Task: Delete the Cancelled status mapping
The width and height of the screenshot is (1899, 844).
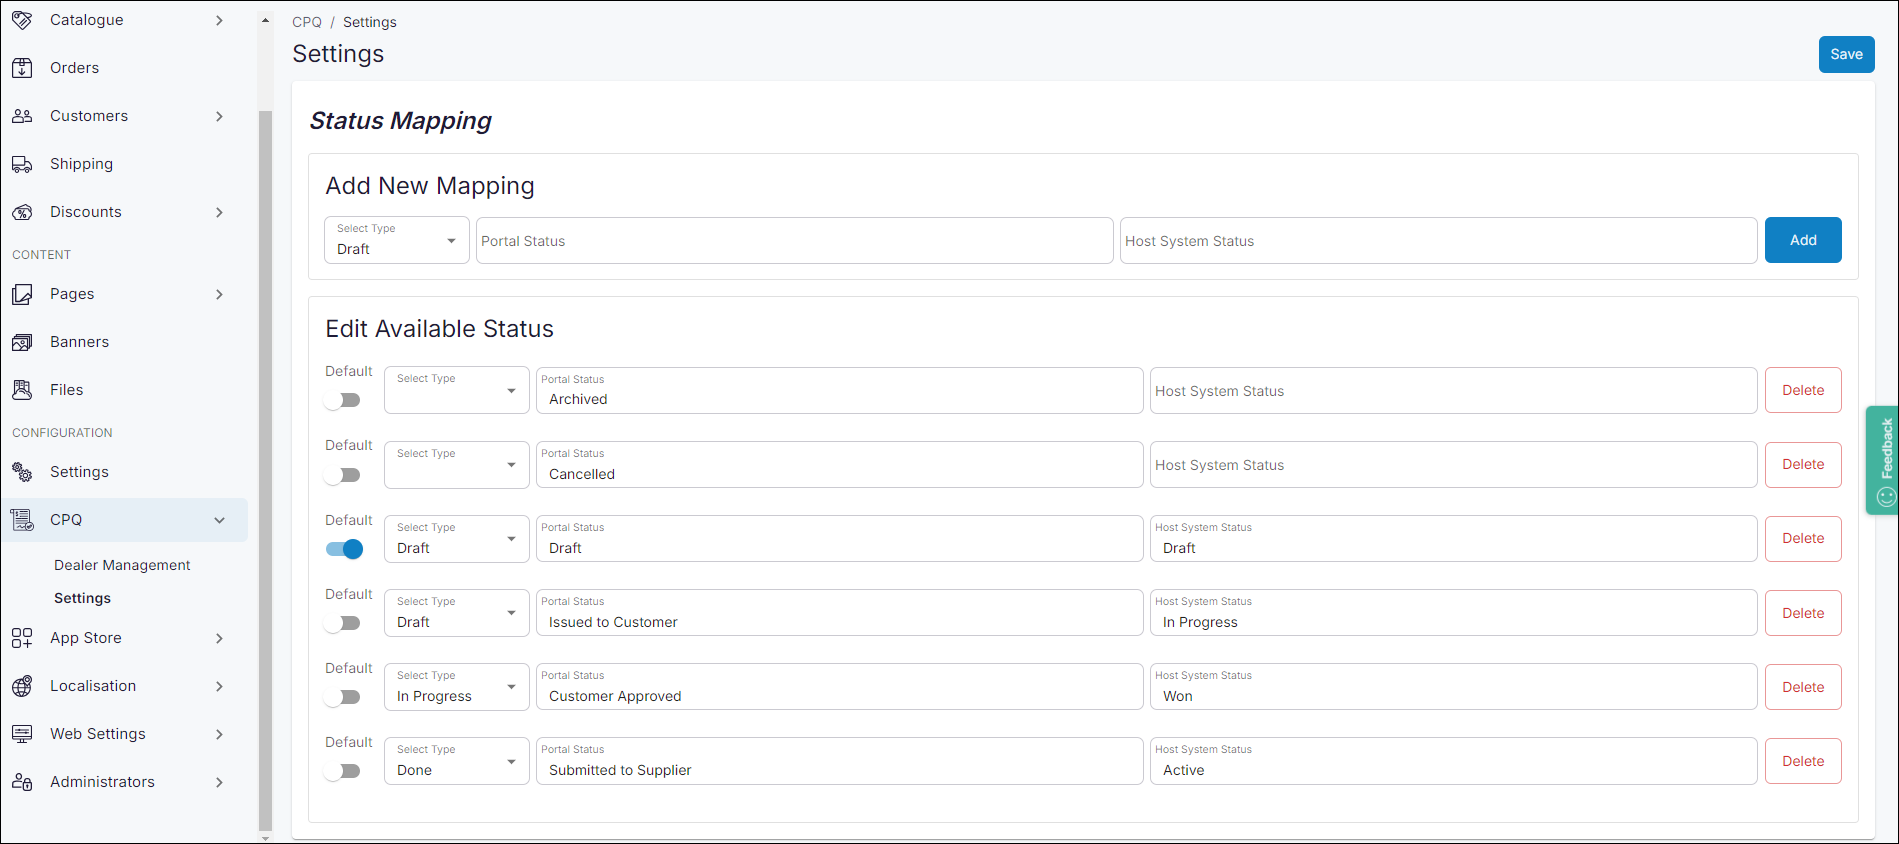Action: click(1802, 465)
